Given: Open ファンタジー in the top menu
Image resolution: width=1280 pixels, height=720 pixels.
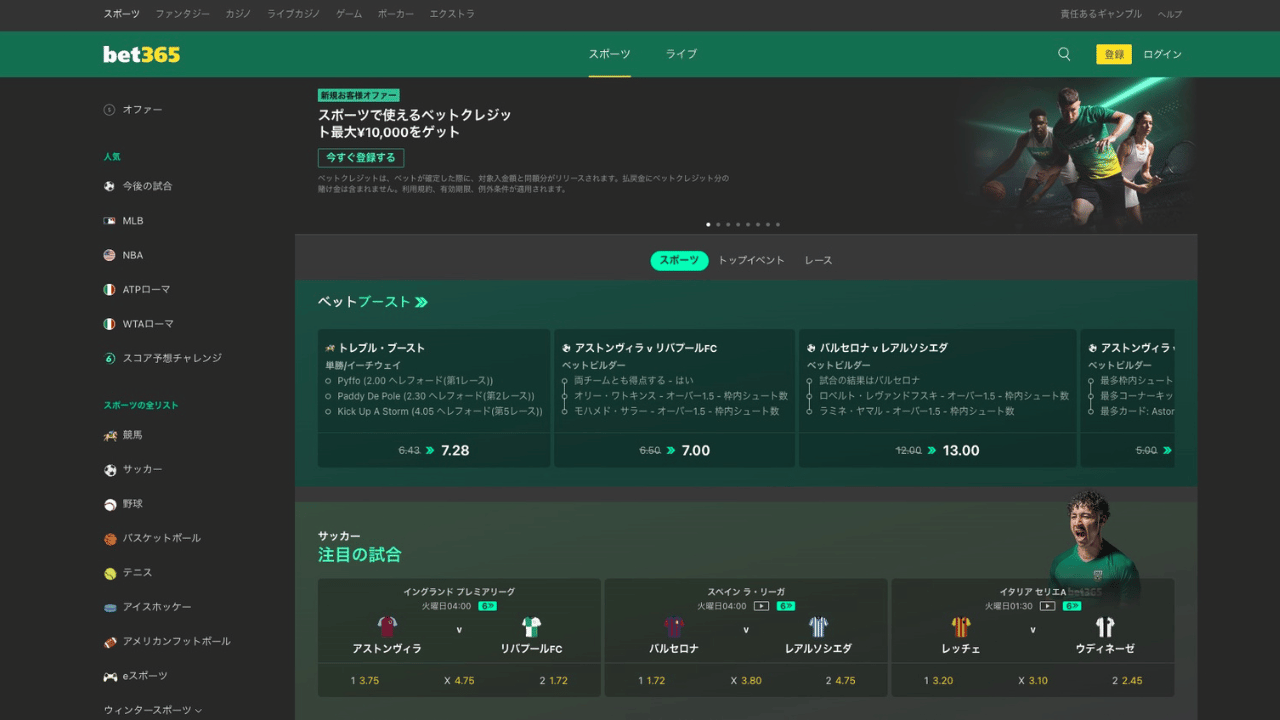Looking at the screenshot, I should [183, 14].
